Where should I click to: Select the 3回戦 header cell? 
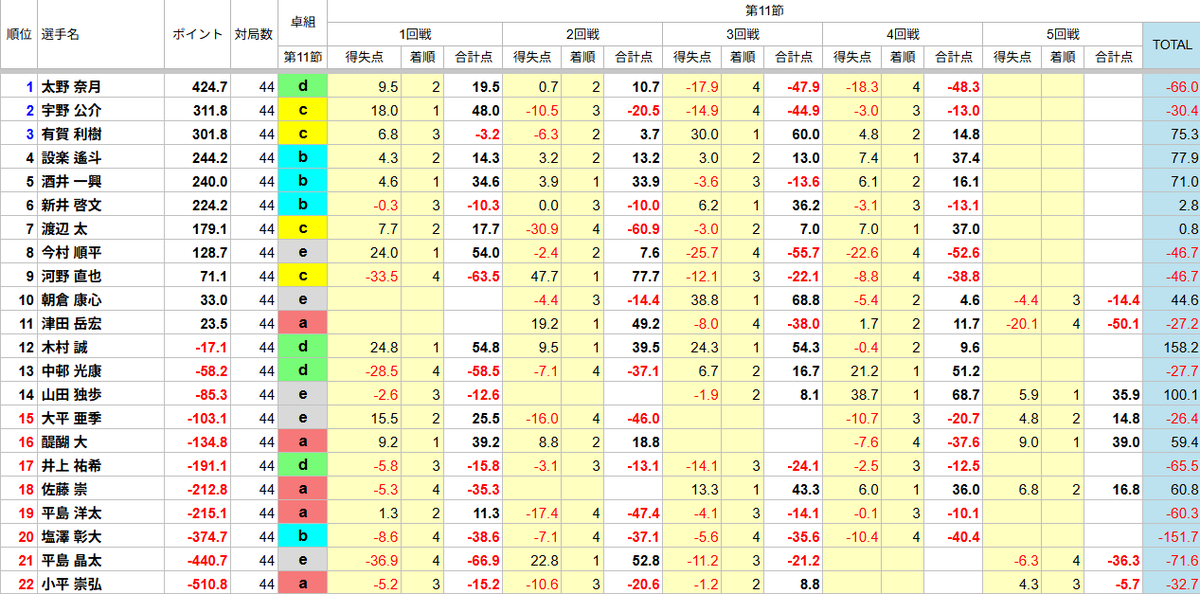[x=742, y=34]
